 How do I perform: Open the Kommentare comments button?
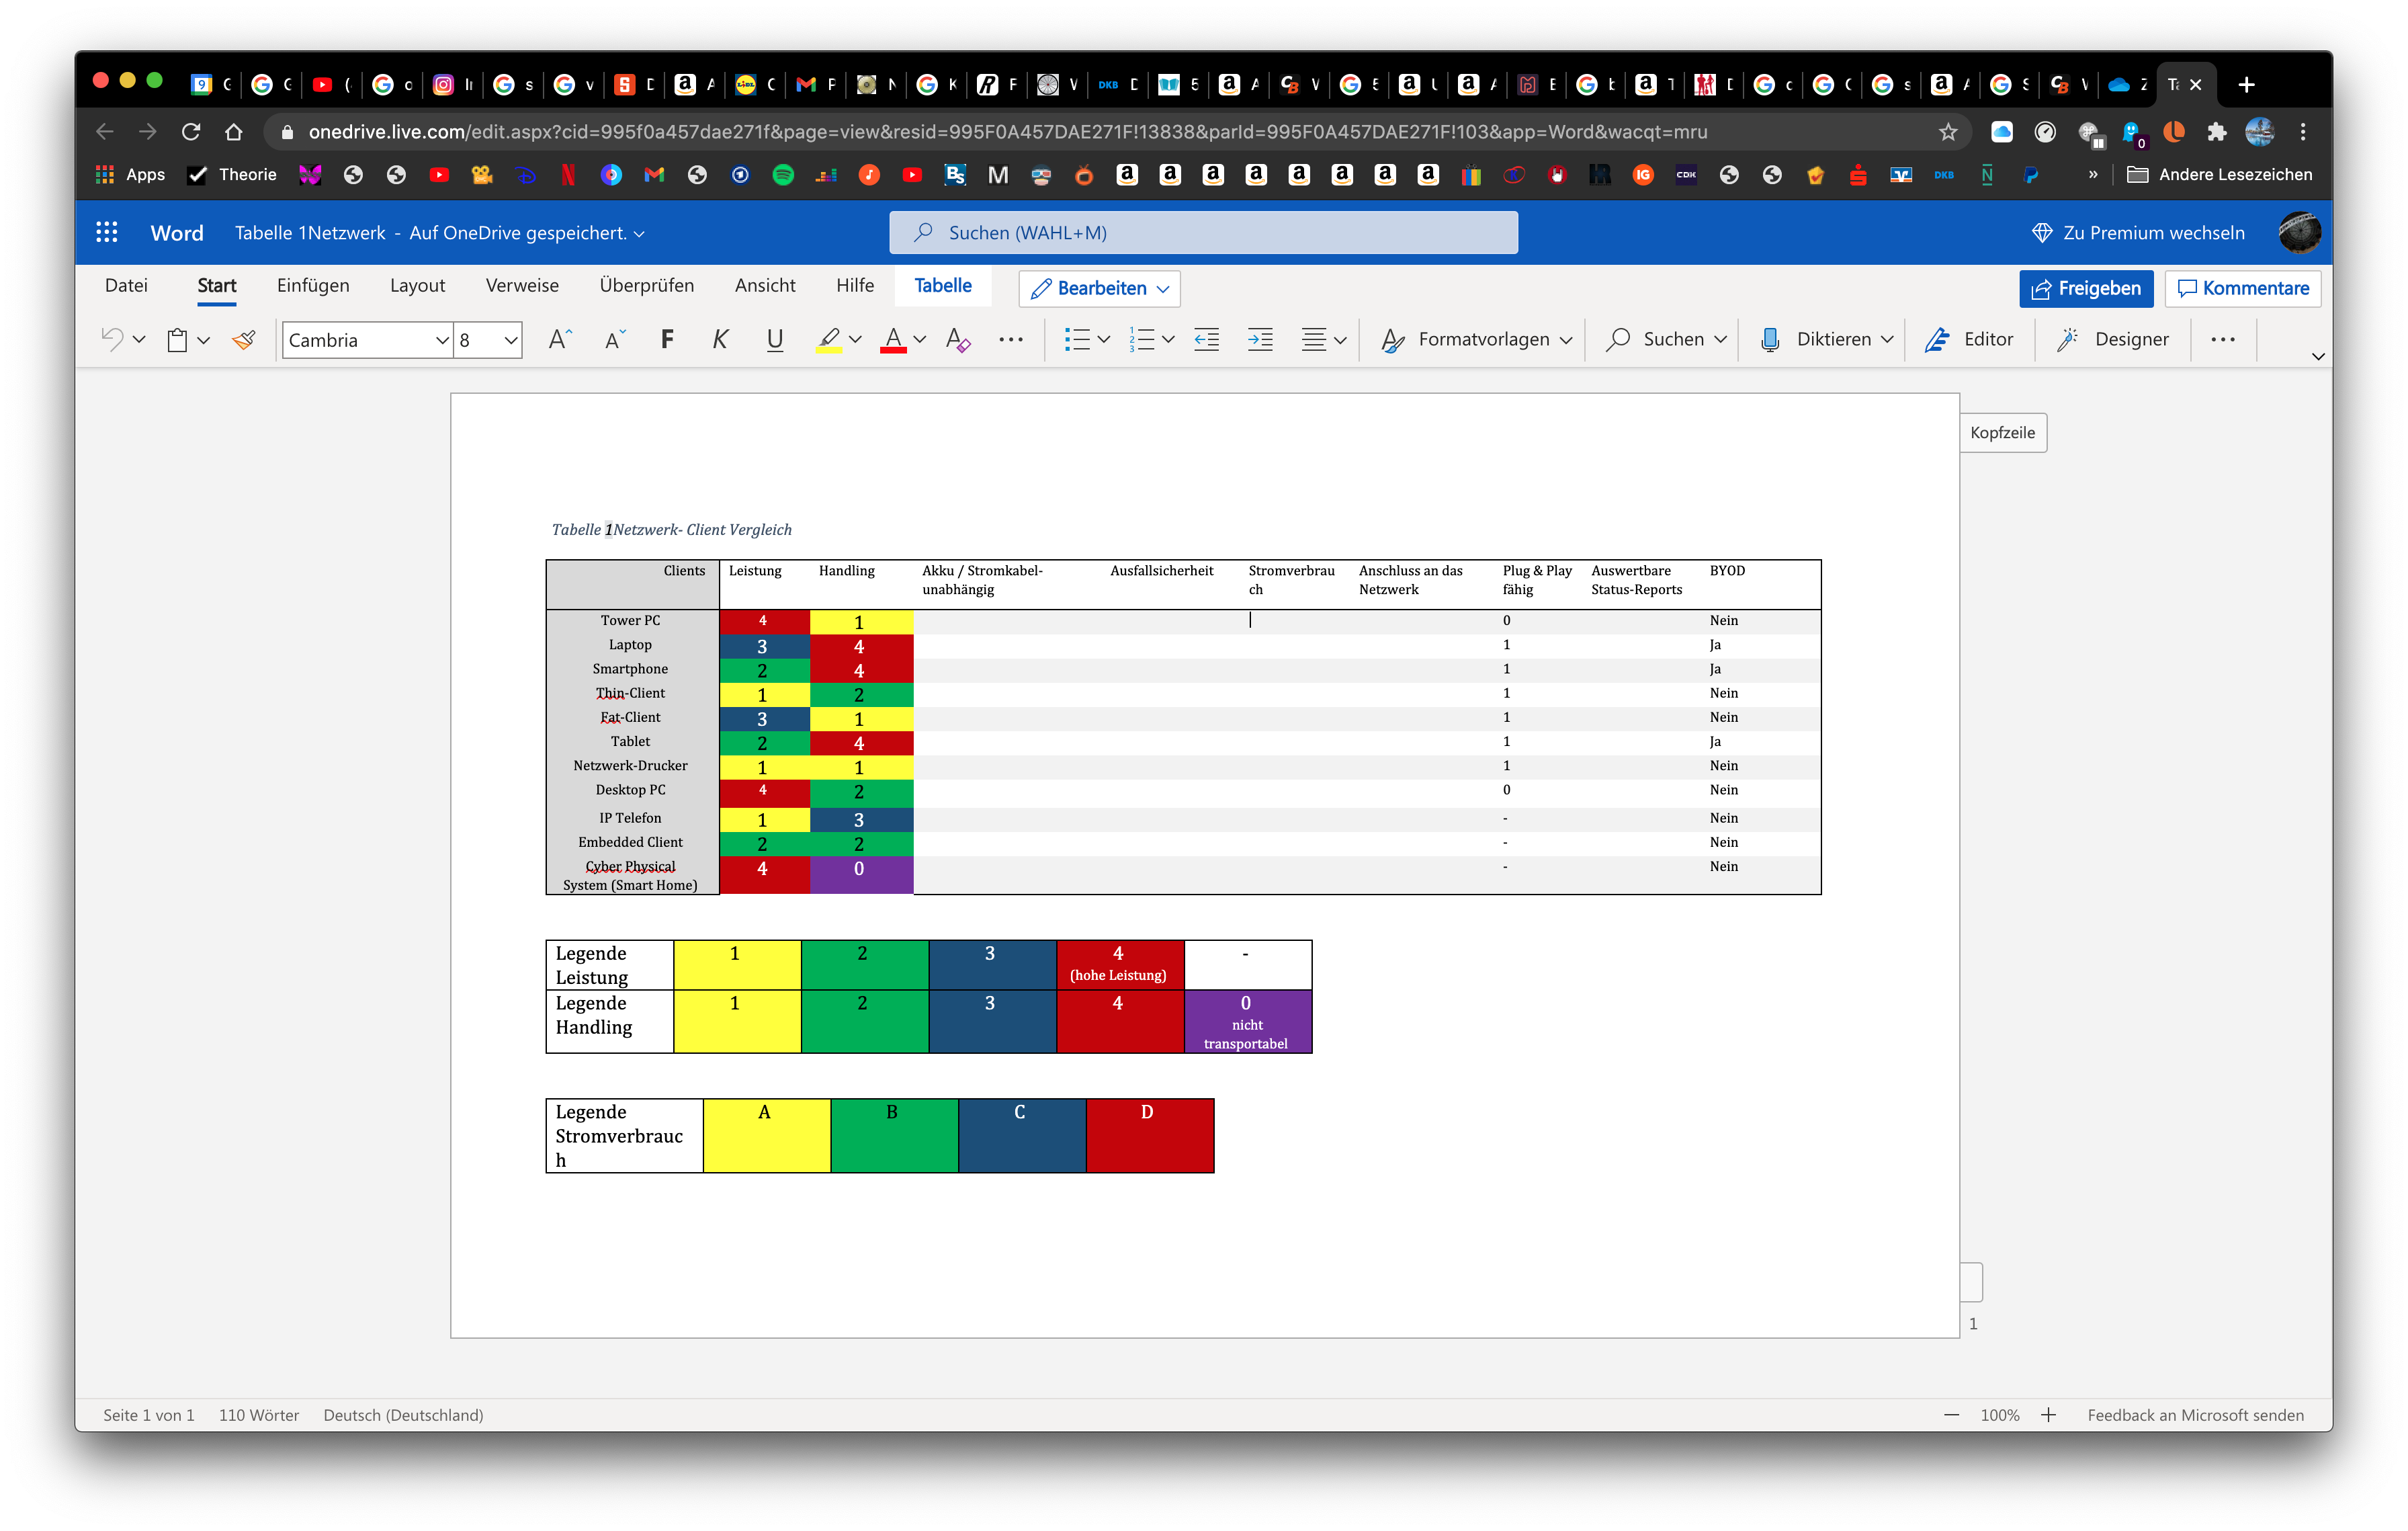click(x=2242, y=289)
